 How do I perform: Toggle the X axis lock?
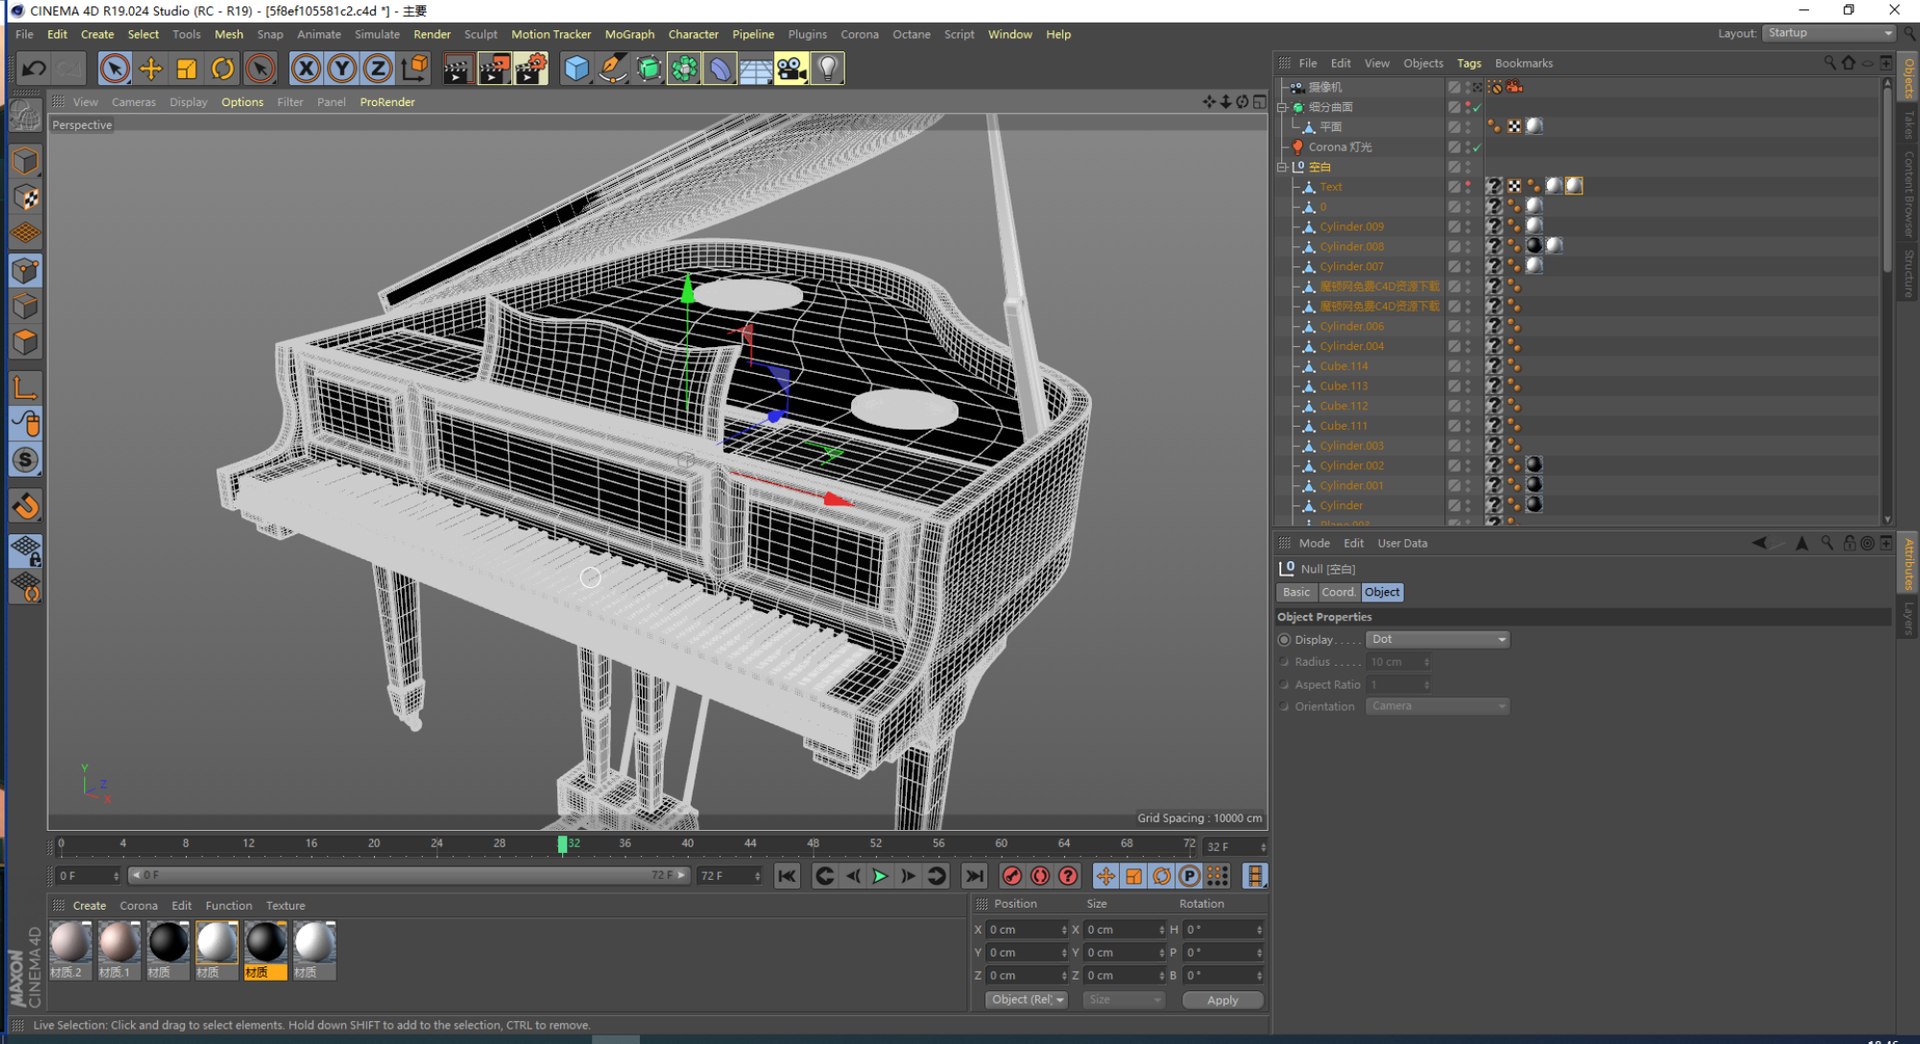[306, 68]
